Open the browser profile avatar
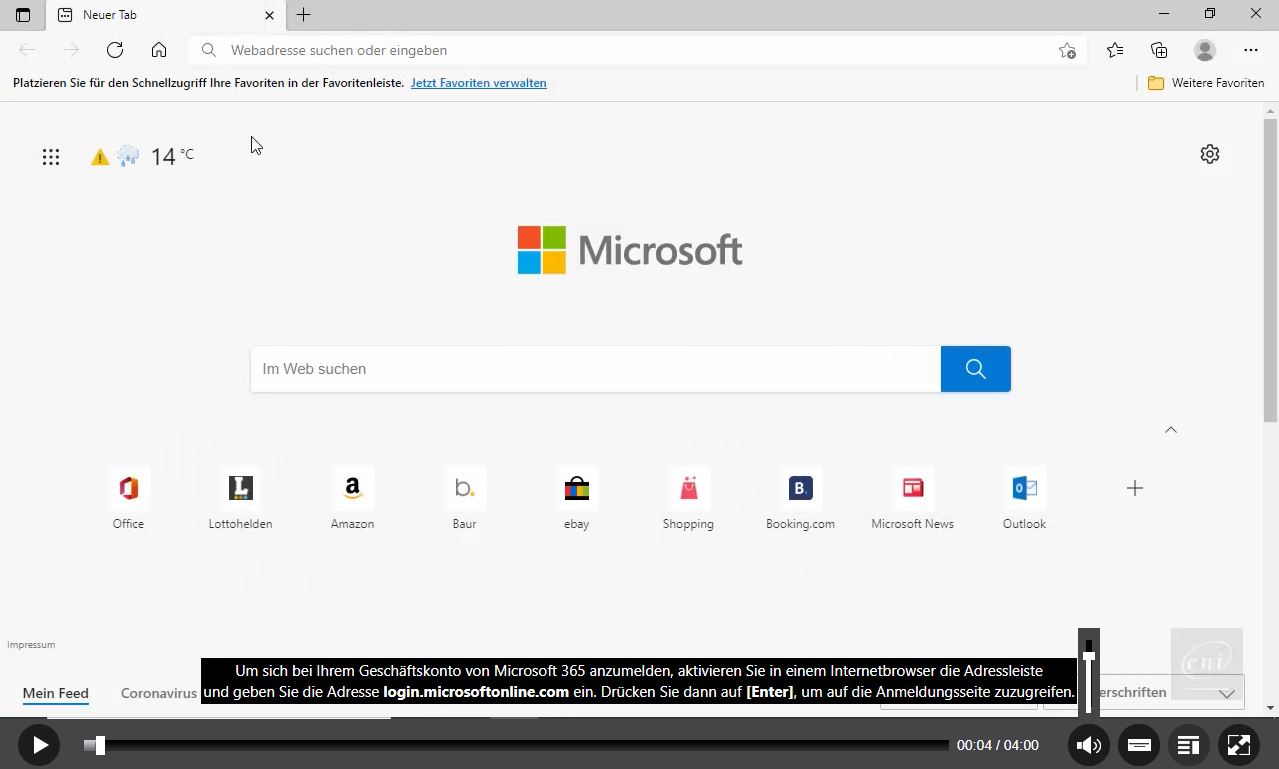 pos(1205,50)
